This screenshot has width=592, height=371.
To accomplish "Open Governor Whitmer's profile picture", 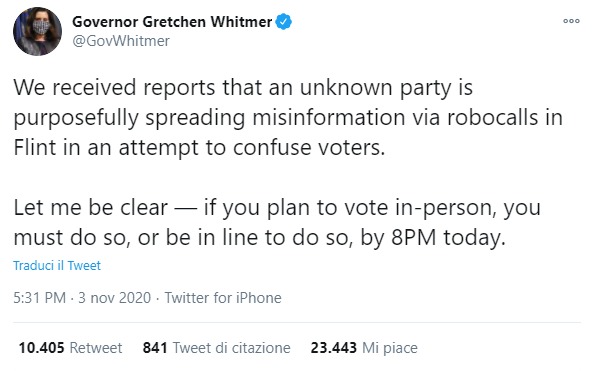I will point(37,31).
